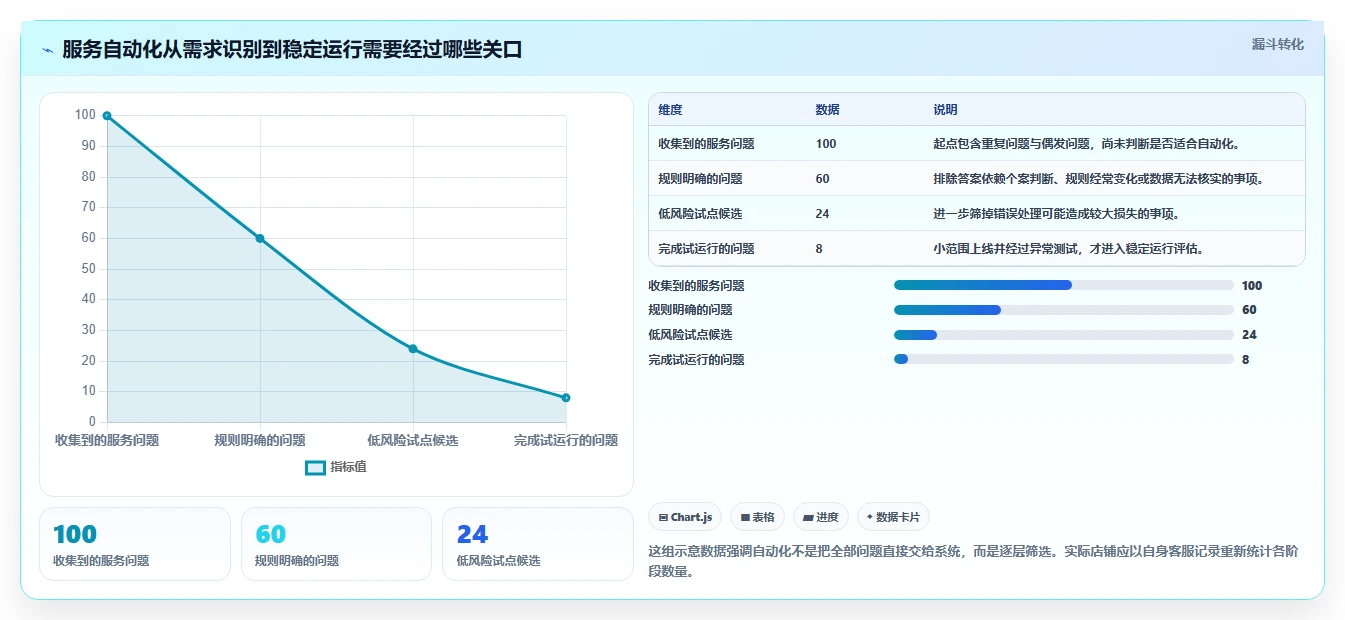Screen dimensions: 1345x620
Task: Click the description starting with 起点包含重复问题
Action: (1087, 144)
